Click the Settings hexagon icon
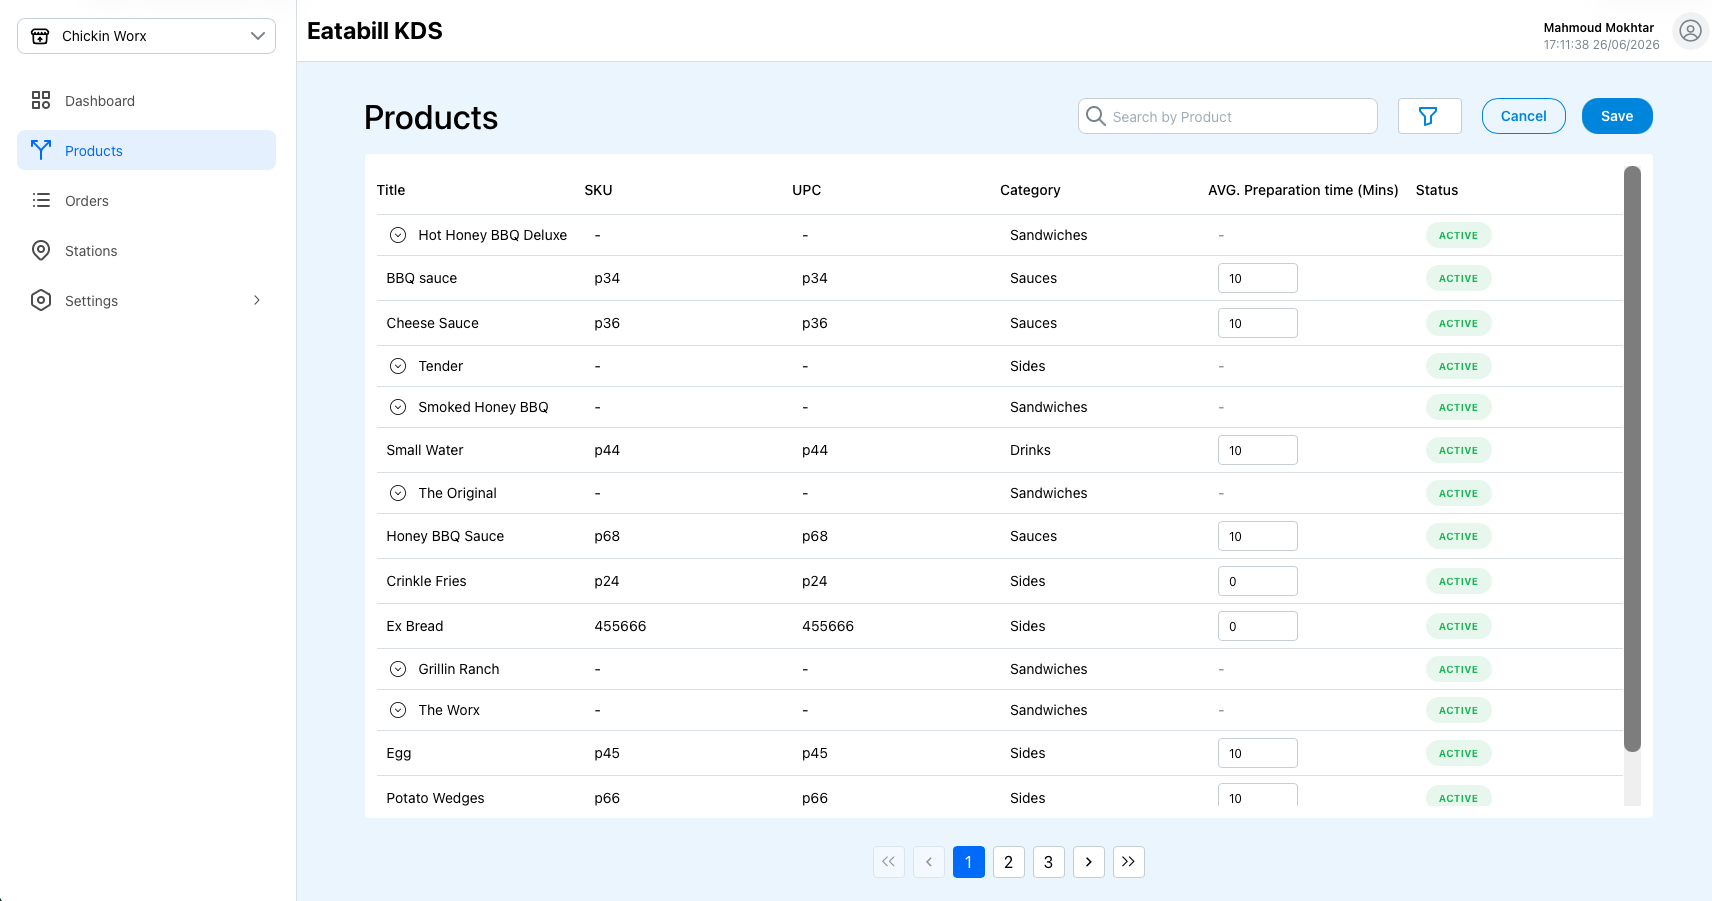The height and width of the screenshot is (901, 1712). 41,300
